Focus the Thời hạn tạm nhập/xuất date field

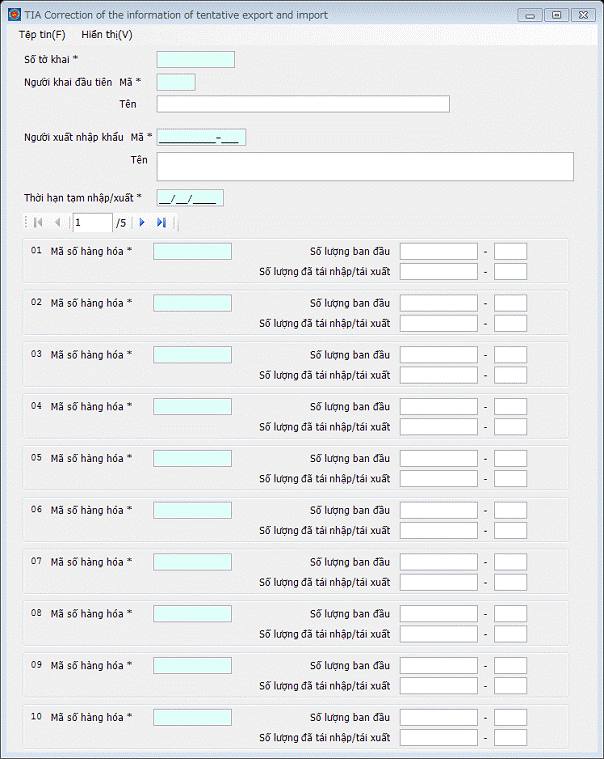tap(190, 198)
